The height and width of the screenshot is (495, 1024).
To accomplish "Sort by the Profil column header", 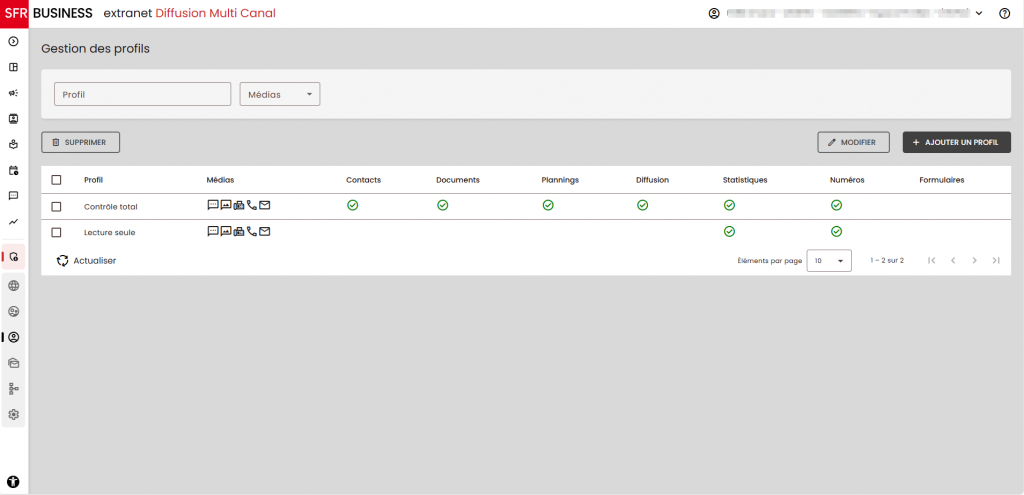I will 93,180.
